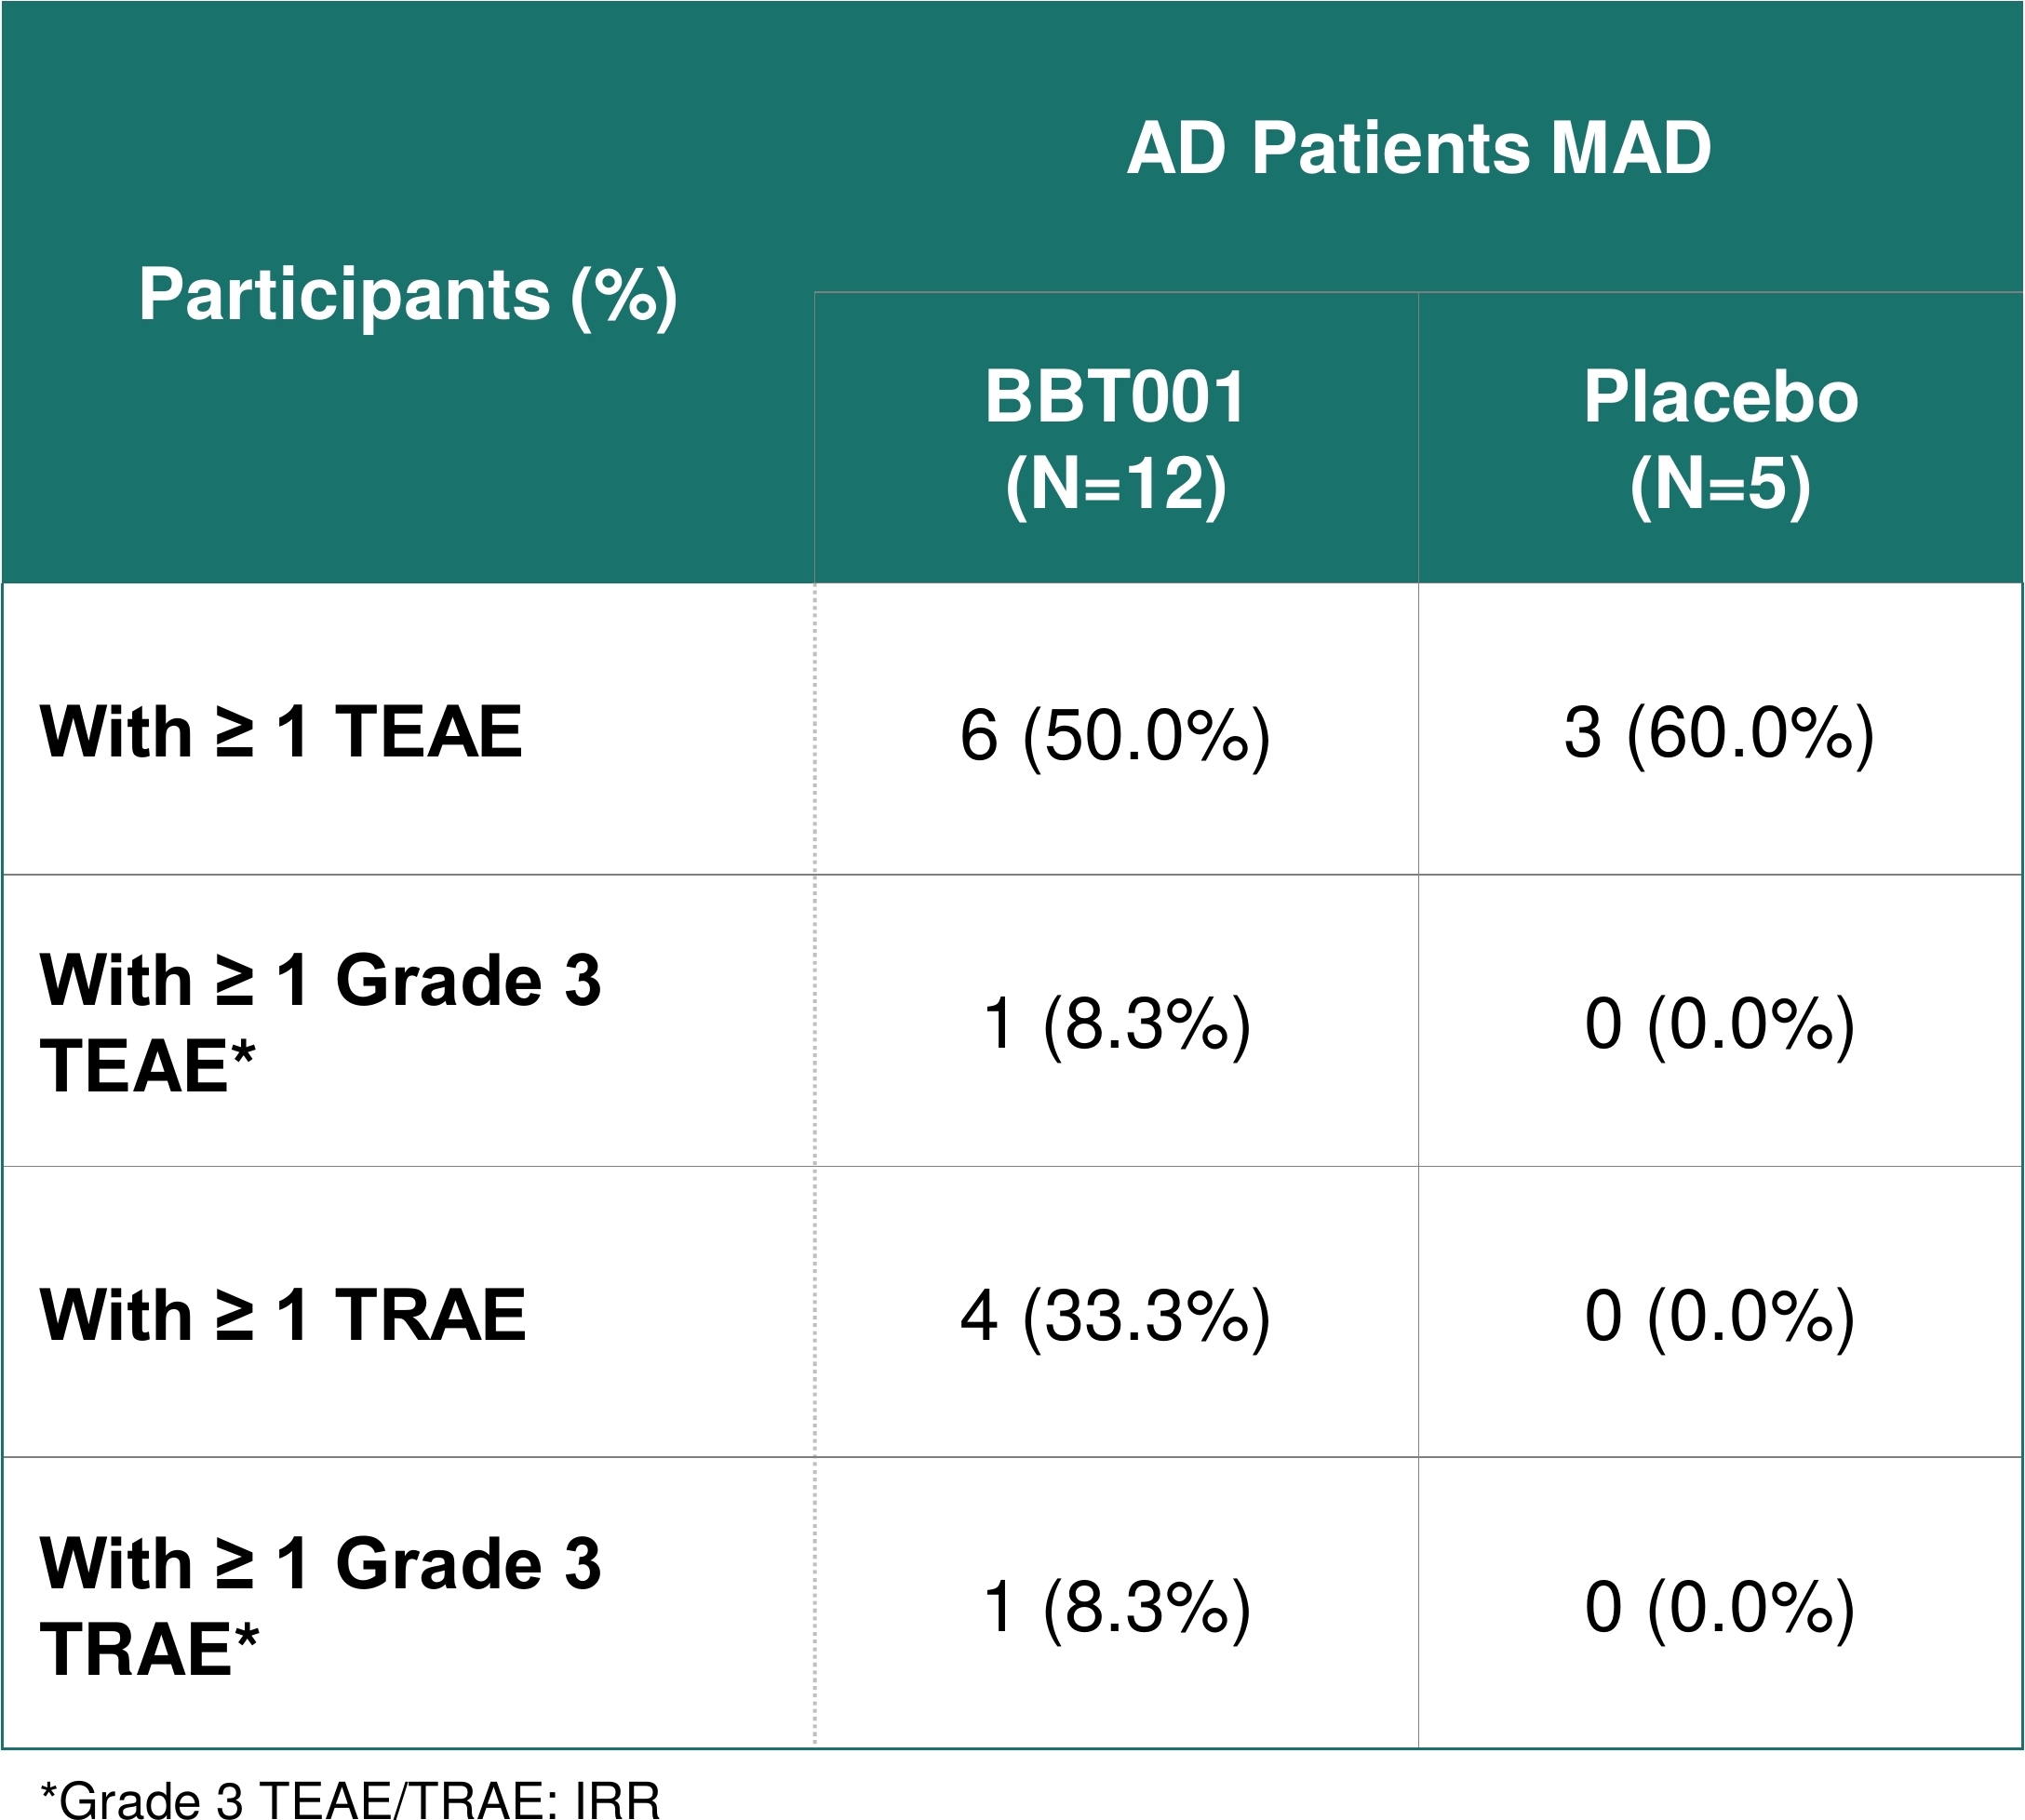
Task: Select the With ≥ 1 Grade 3 TEAE* label
Action: pyautogui.click(x=320, y=1023)
